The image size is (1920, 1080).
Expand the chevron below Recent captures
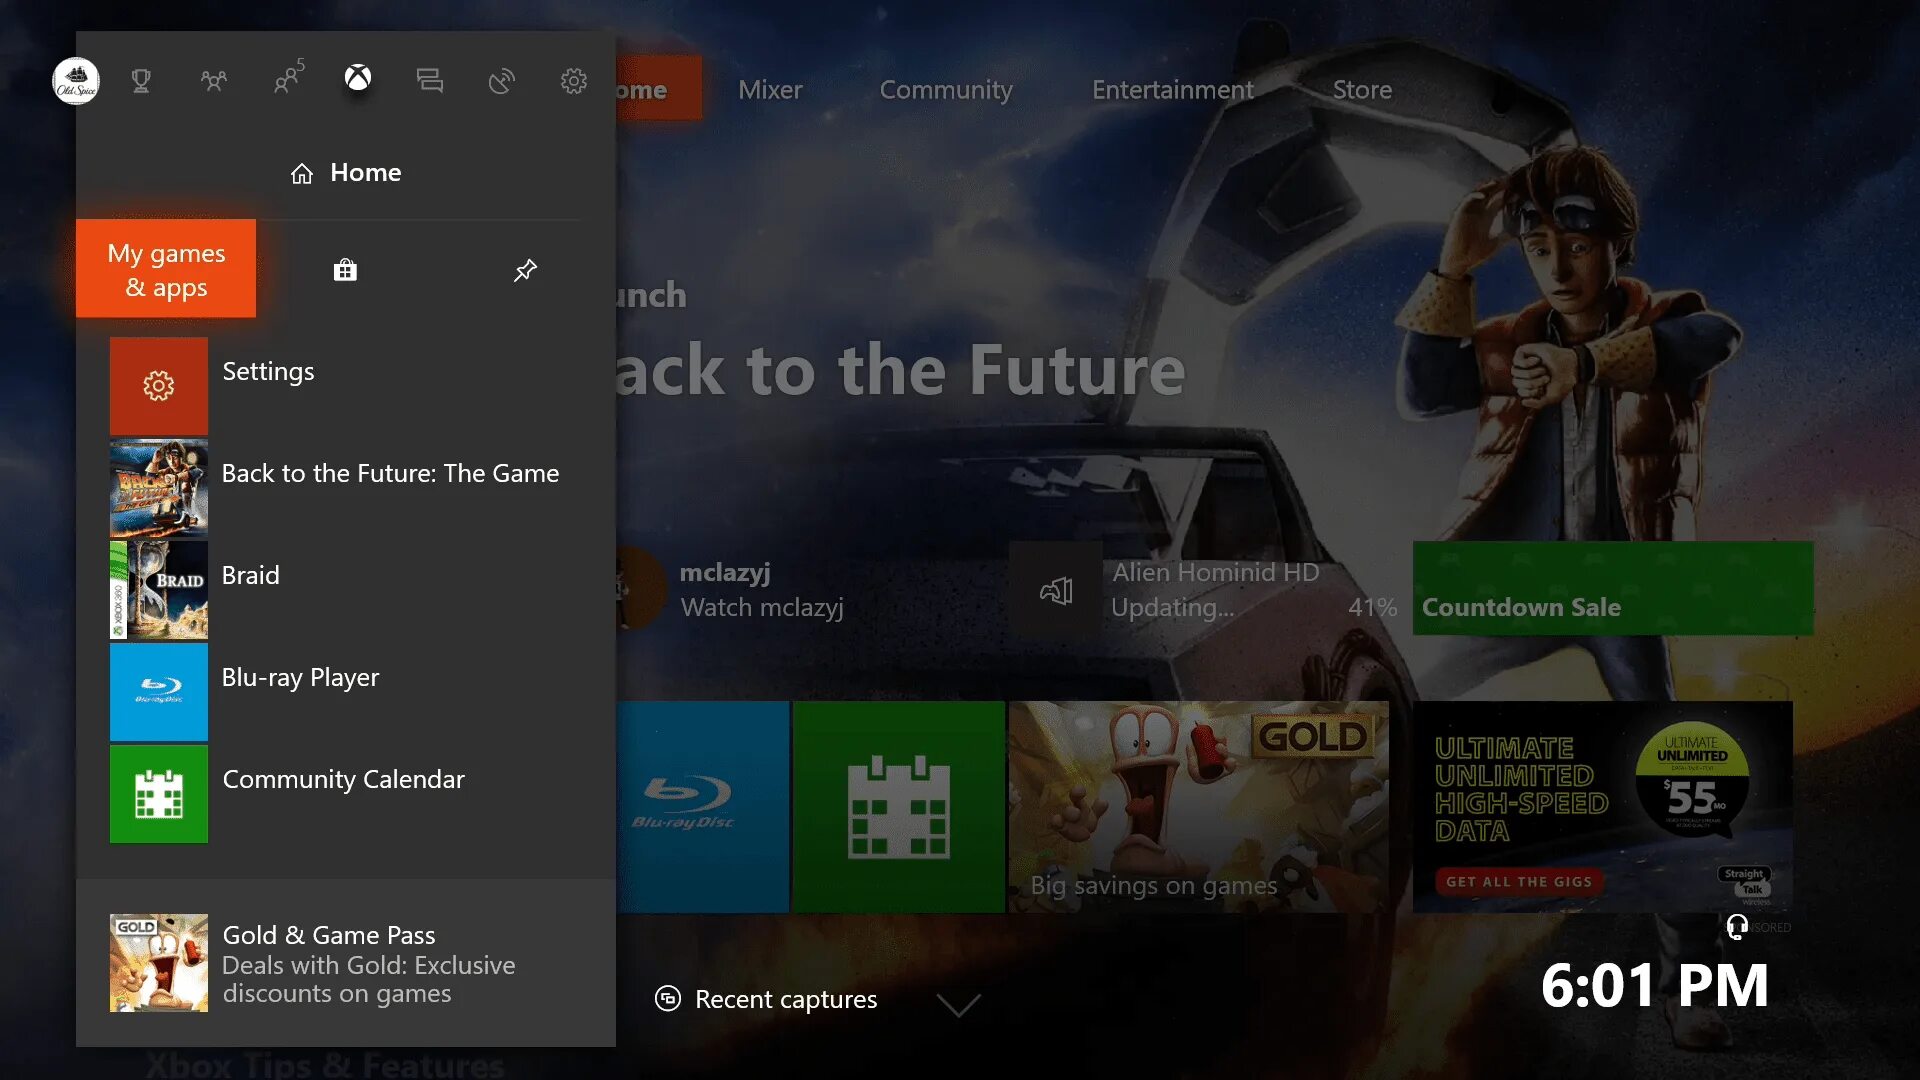point(958,1004)
